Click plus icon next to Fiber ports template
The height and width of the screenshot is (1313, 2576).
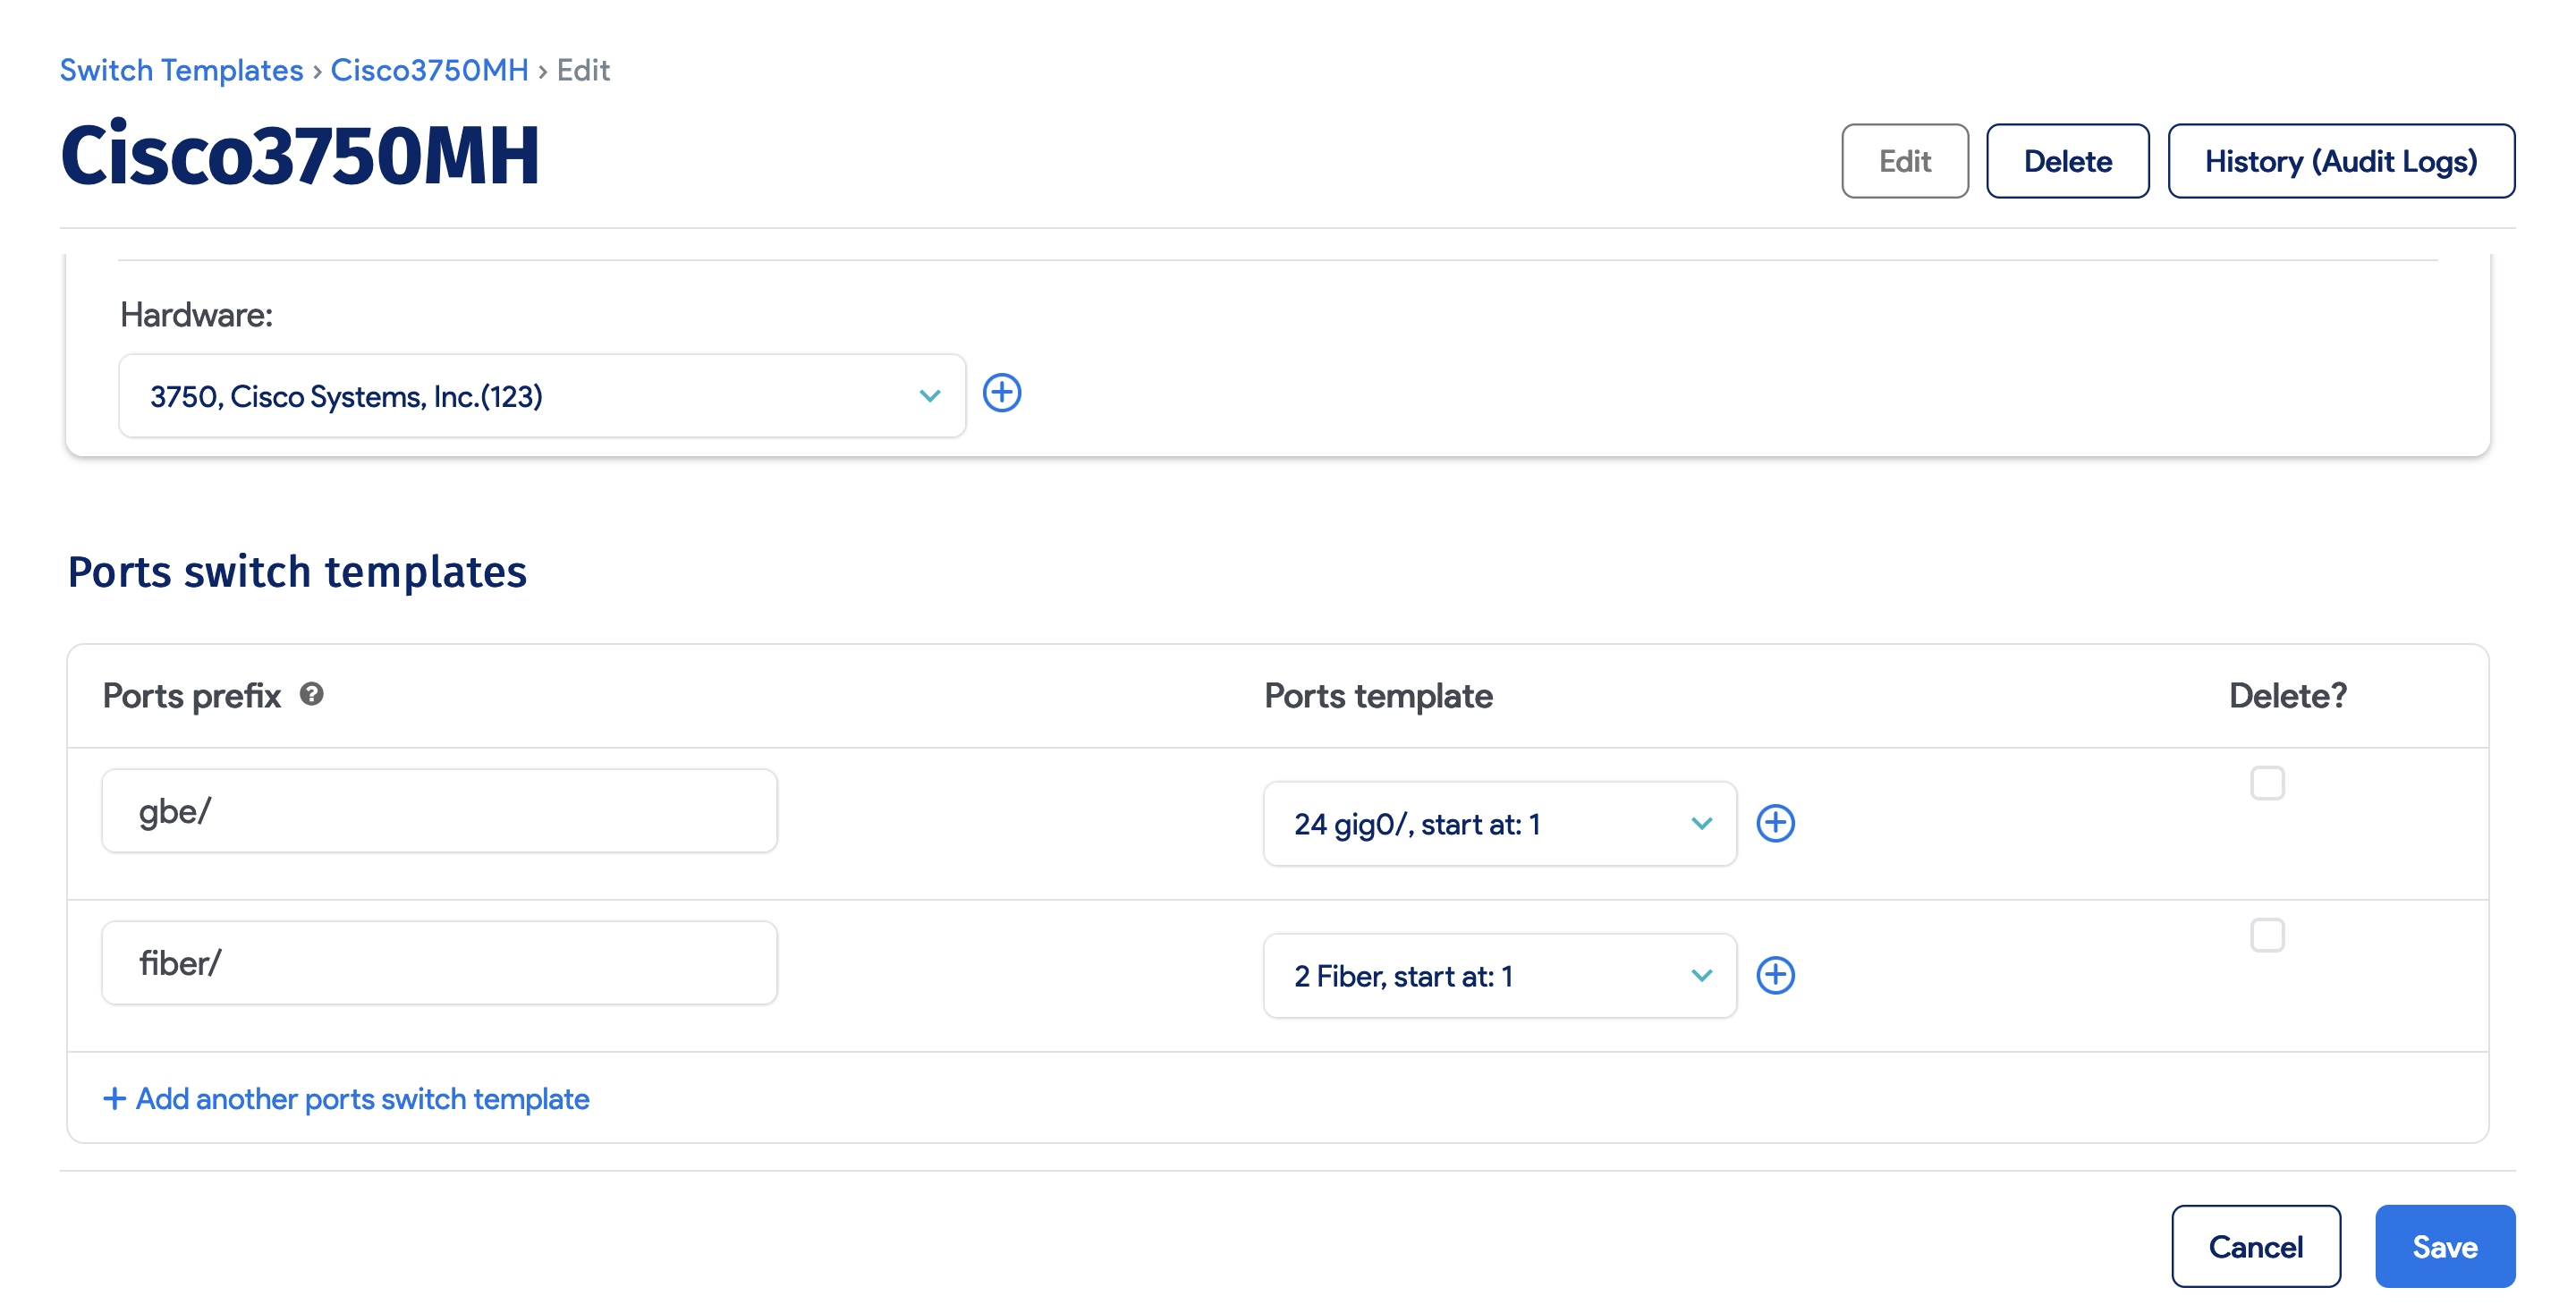[x=1775, y=975]
